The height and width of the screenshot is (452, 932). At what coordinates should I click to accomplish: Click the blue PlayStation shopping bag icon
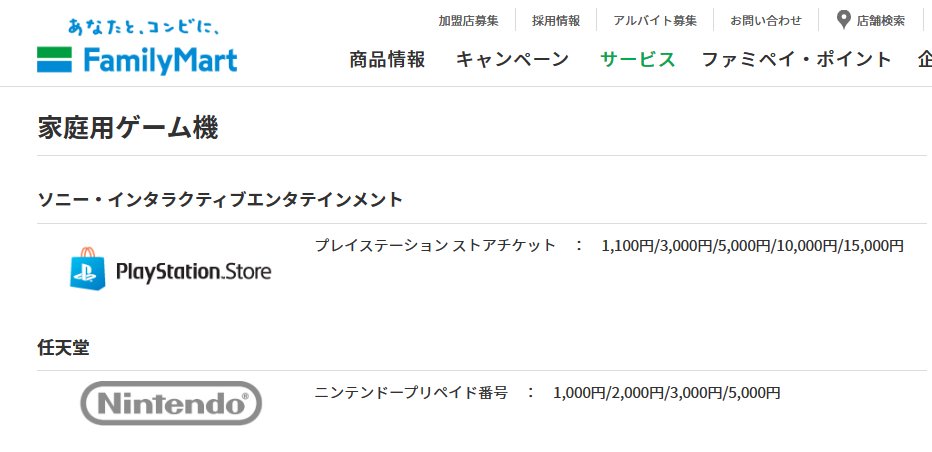coord(88,269)
